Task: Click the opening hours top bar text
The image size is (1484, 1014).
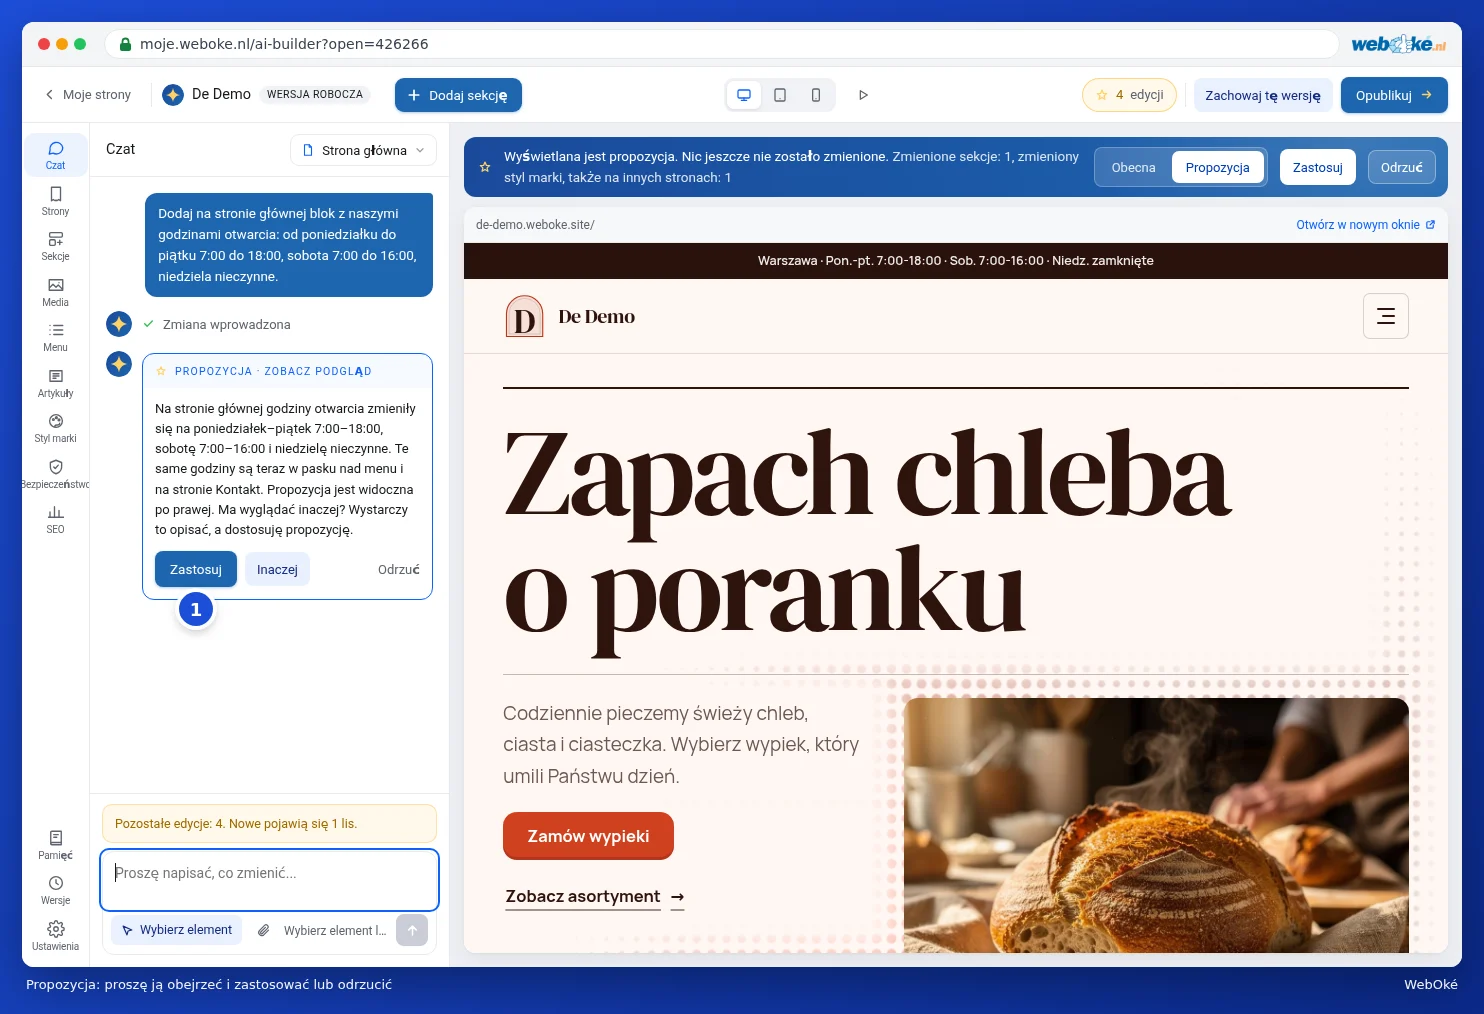Action: click(955, 260)
